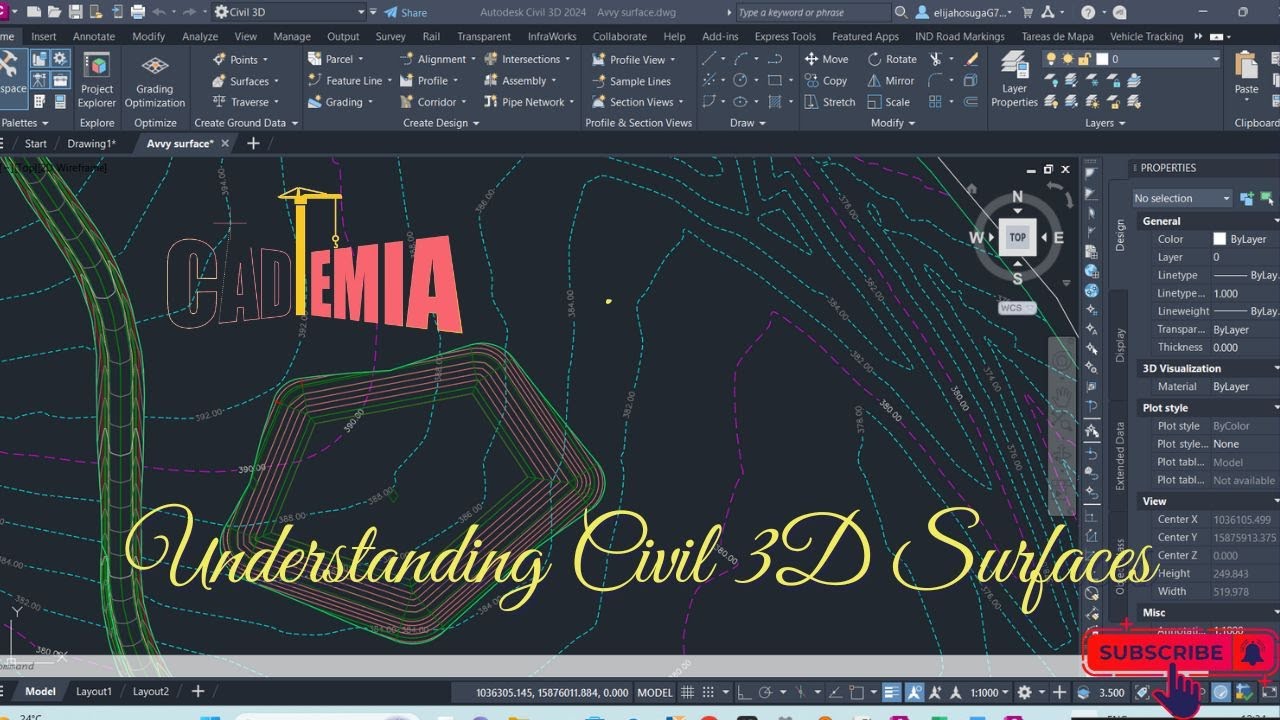Screen dimensions: 1280x720
Task: Click the new tab plus button
Action: tap(253, 143)
